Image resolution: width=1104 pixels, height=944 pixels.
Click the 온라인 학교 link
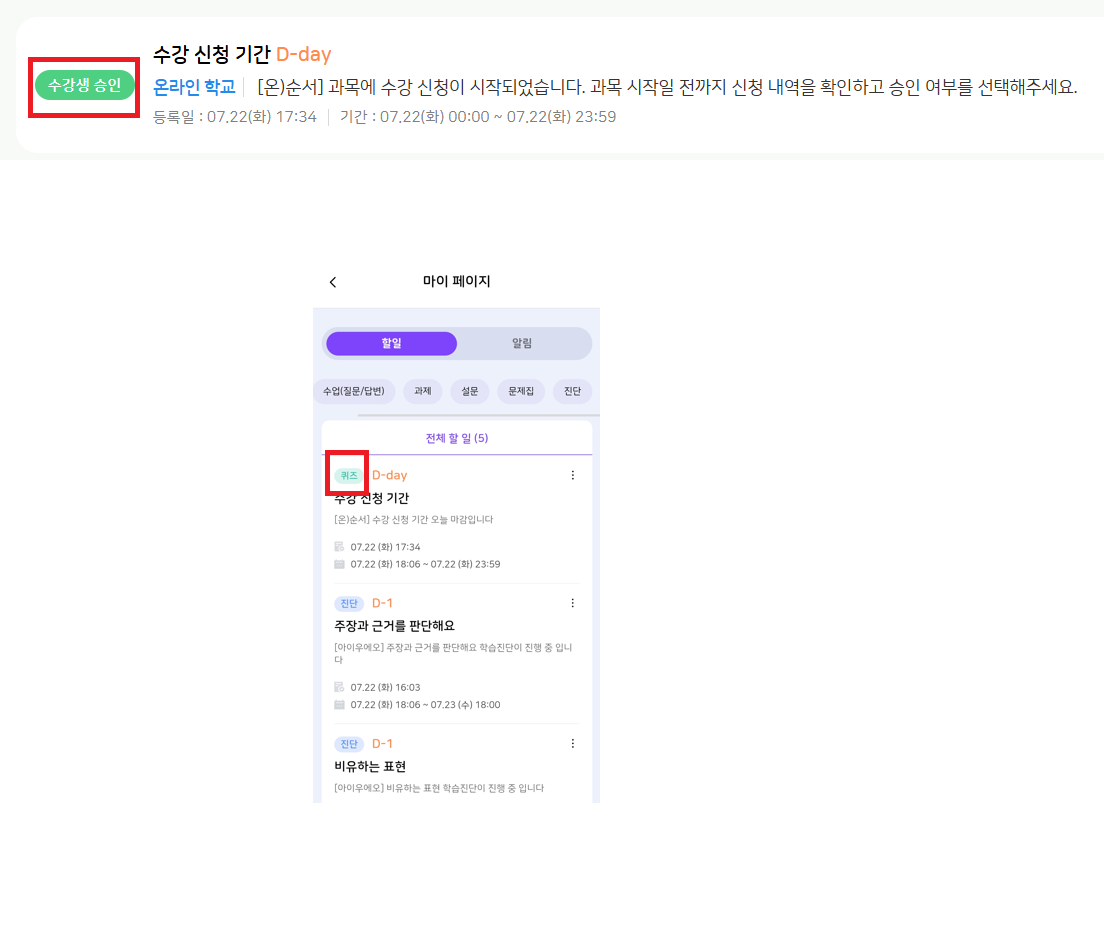pos(194,87)
